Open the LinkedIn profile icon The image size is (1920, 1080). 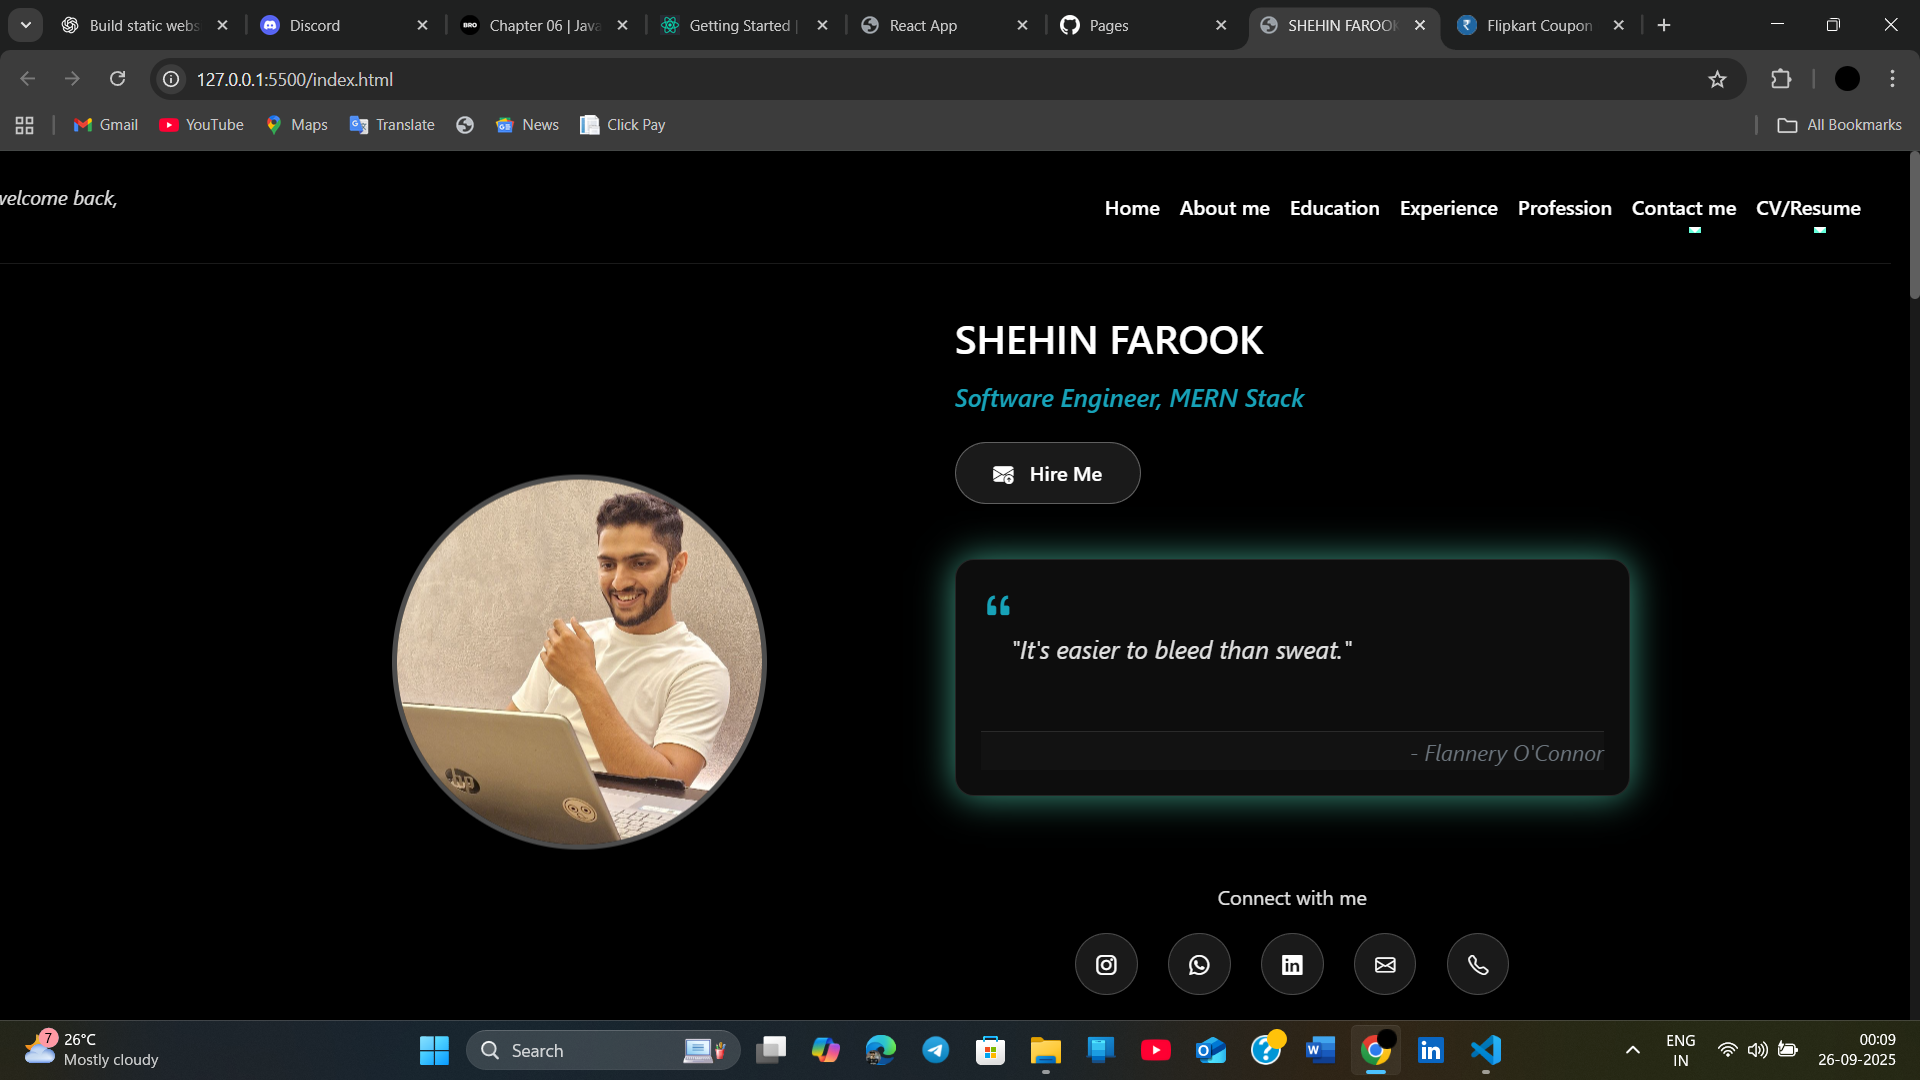tap(1292, 964)
